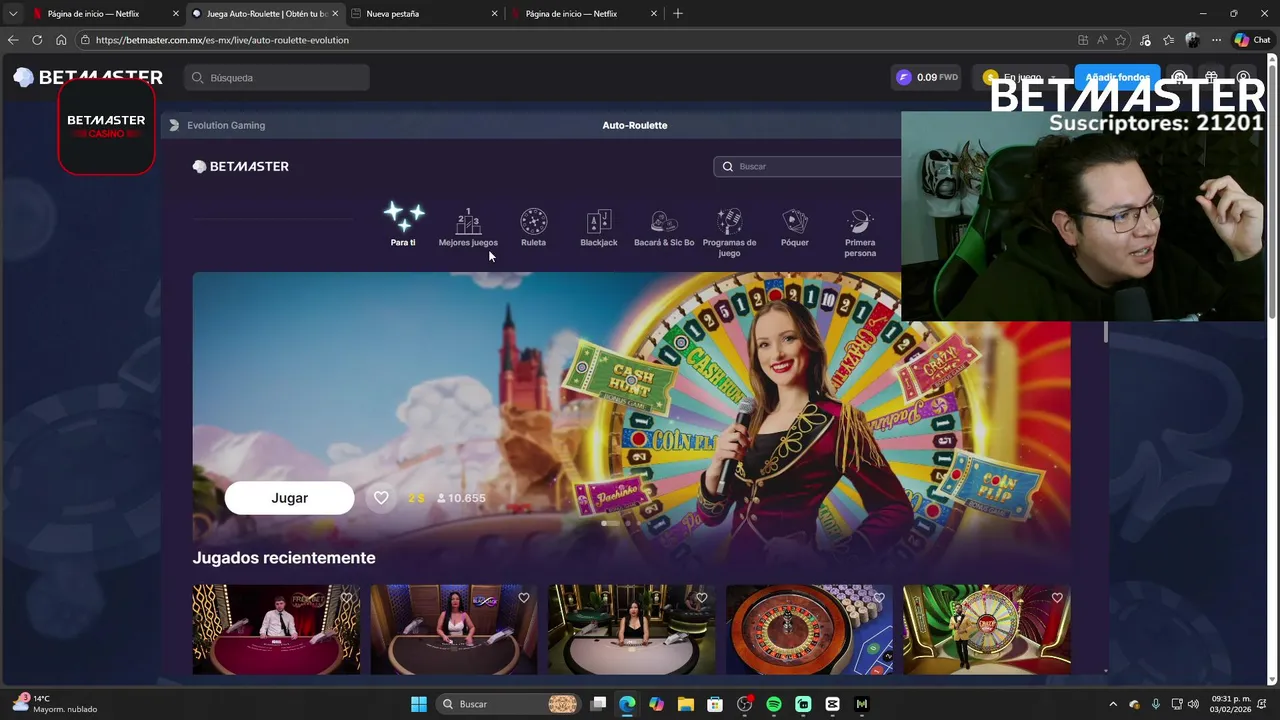Open Microsoft Store from the taskbar
1280x720 pixels.
pos(715,704)
